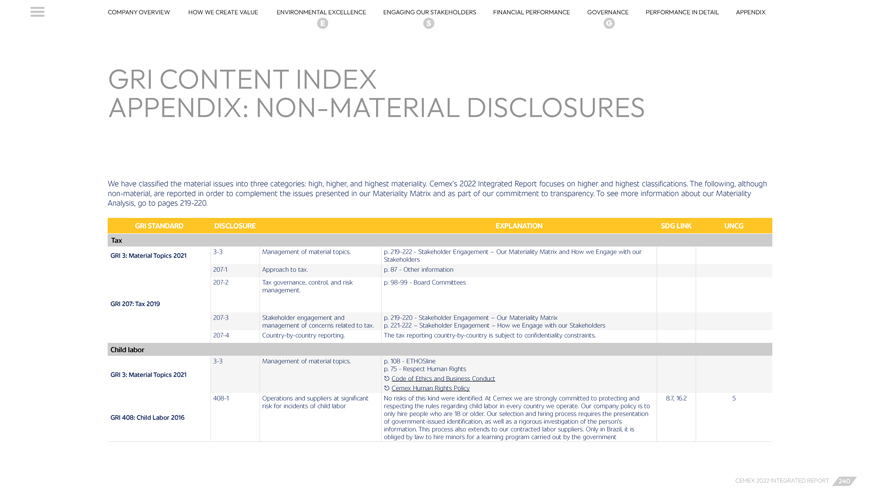This screenshot has height=495, width=880.
Task: Select the SDG LINK column header
Action: (x=676, y=226)
